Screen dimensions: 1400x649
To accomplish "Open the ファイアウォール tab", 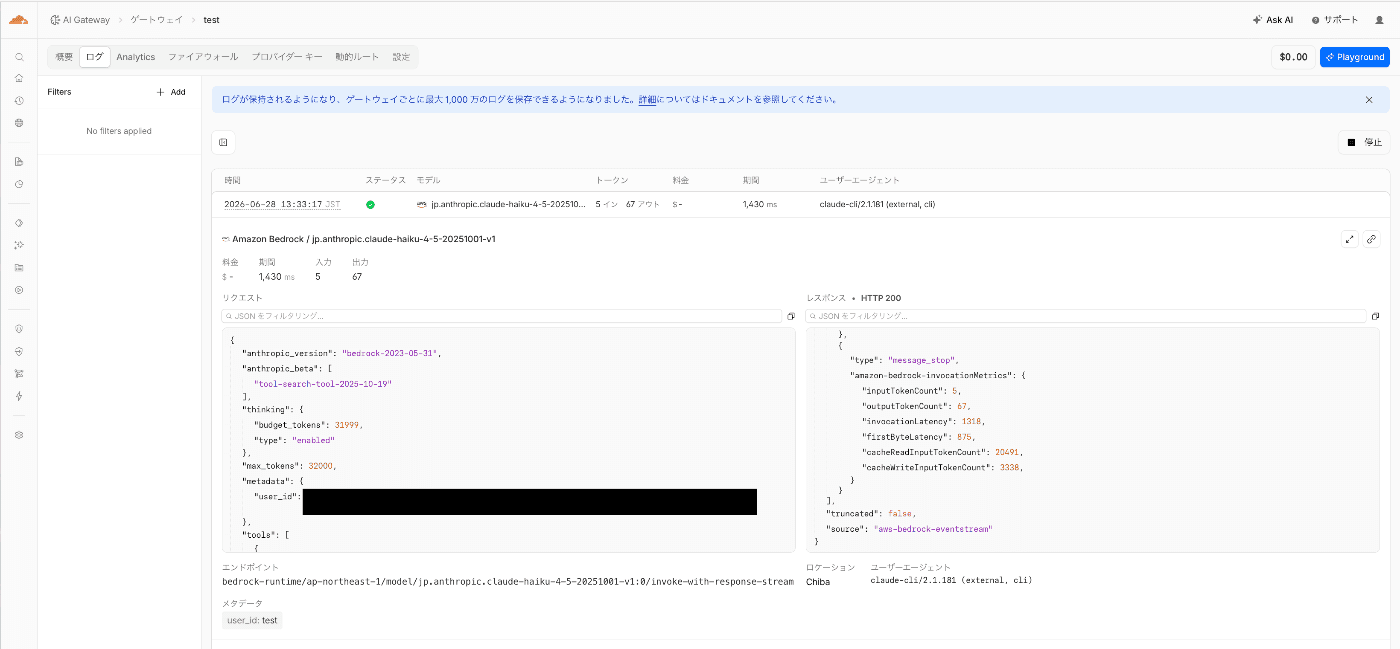I will (203, 57).
